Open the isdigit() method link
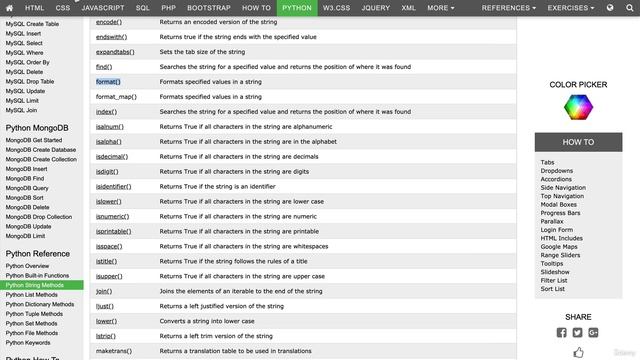640x360 pixels. [107, 172]
